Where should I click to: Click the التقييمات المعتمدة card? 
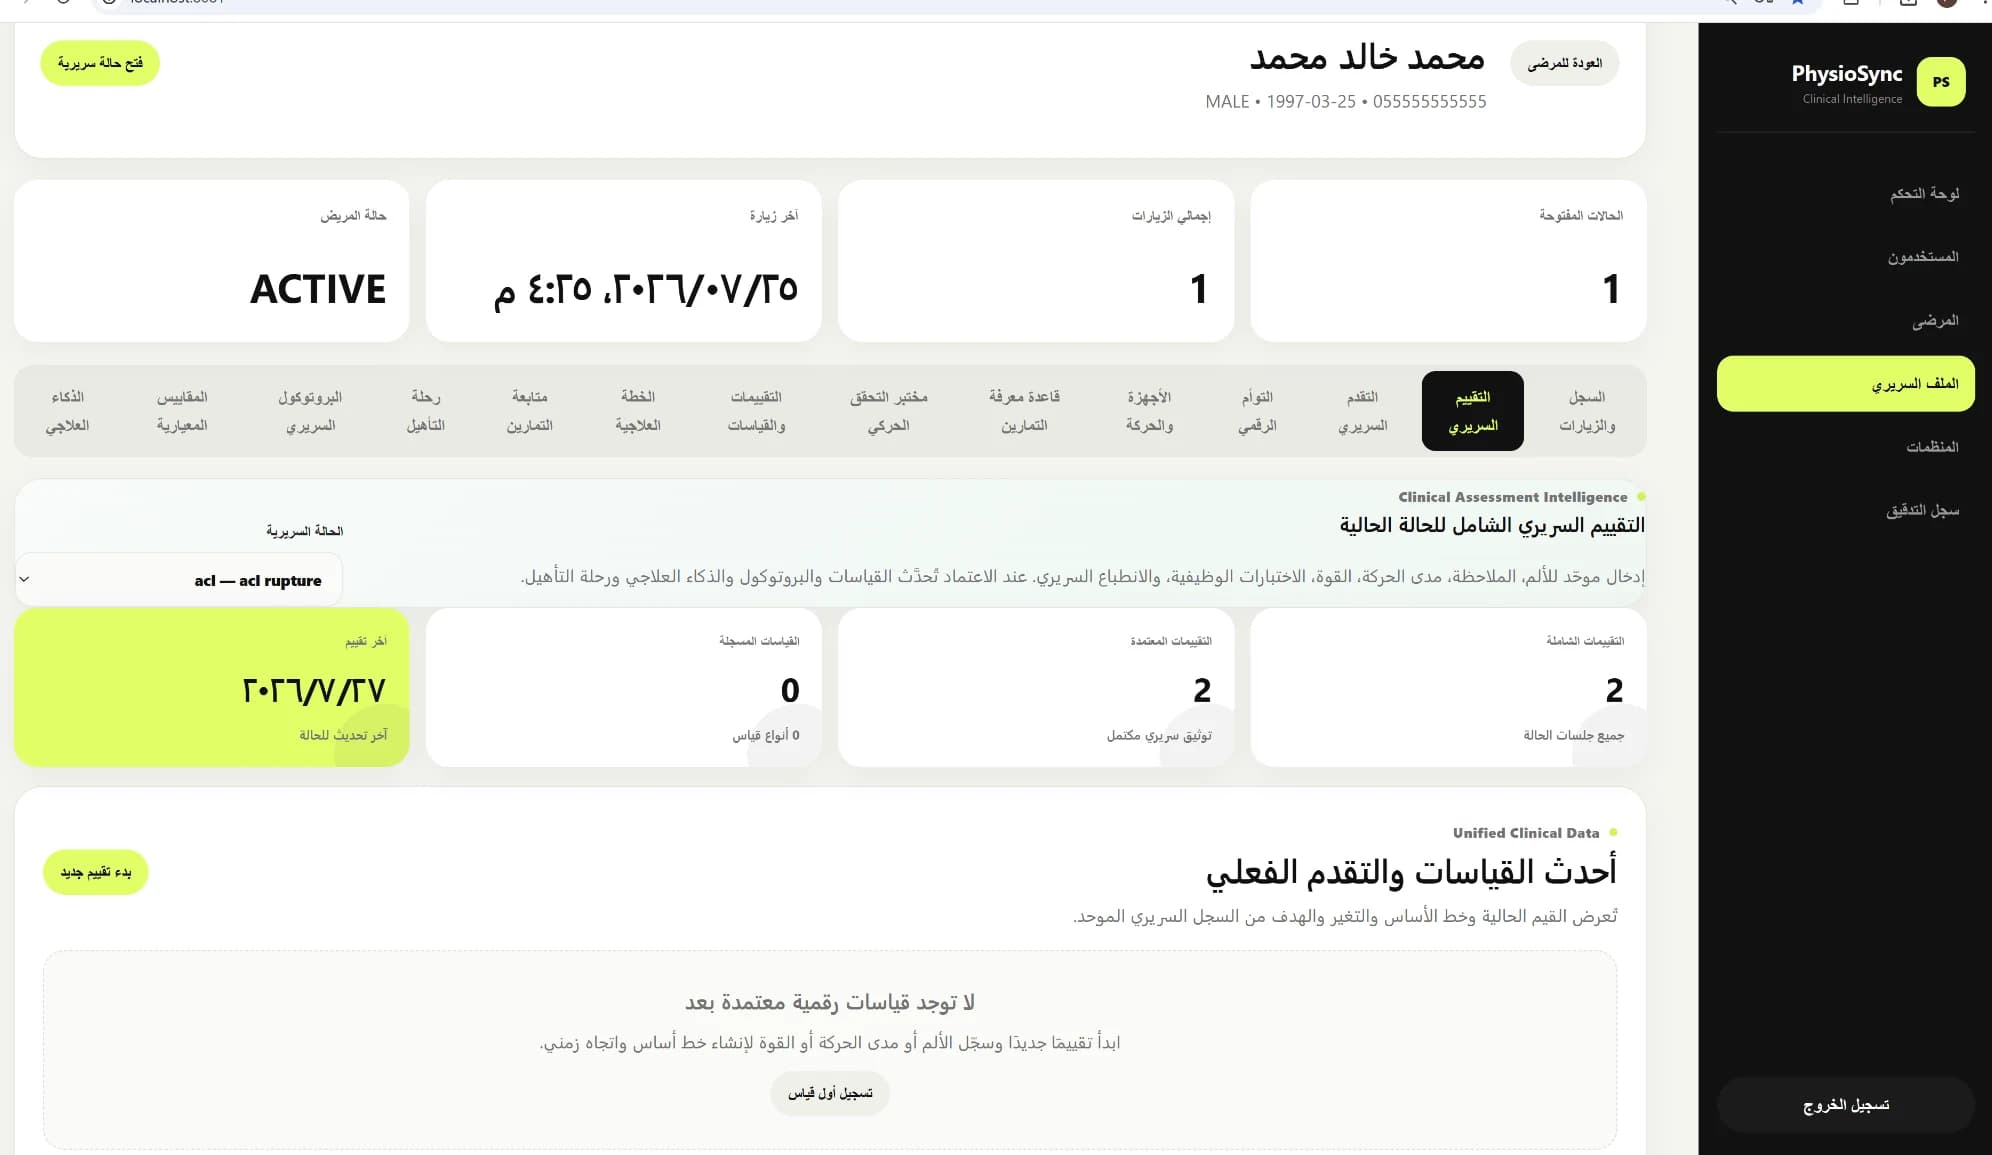[x=1036, y=688]
